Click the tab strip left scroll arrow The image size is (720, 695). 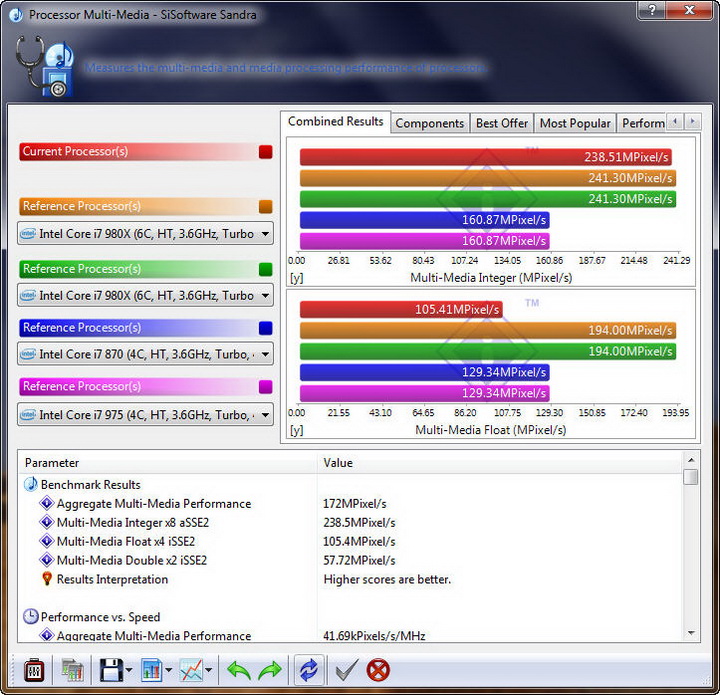675,122
